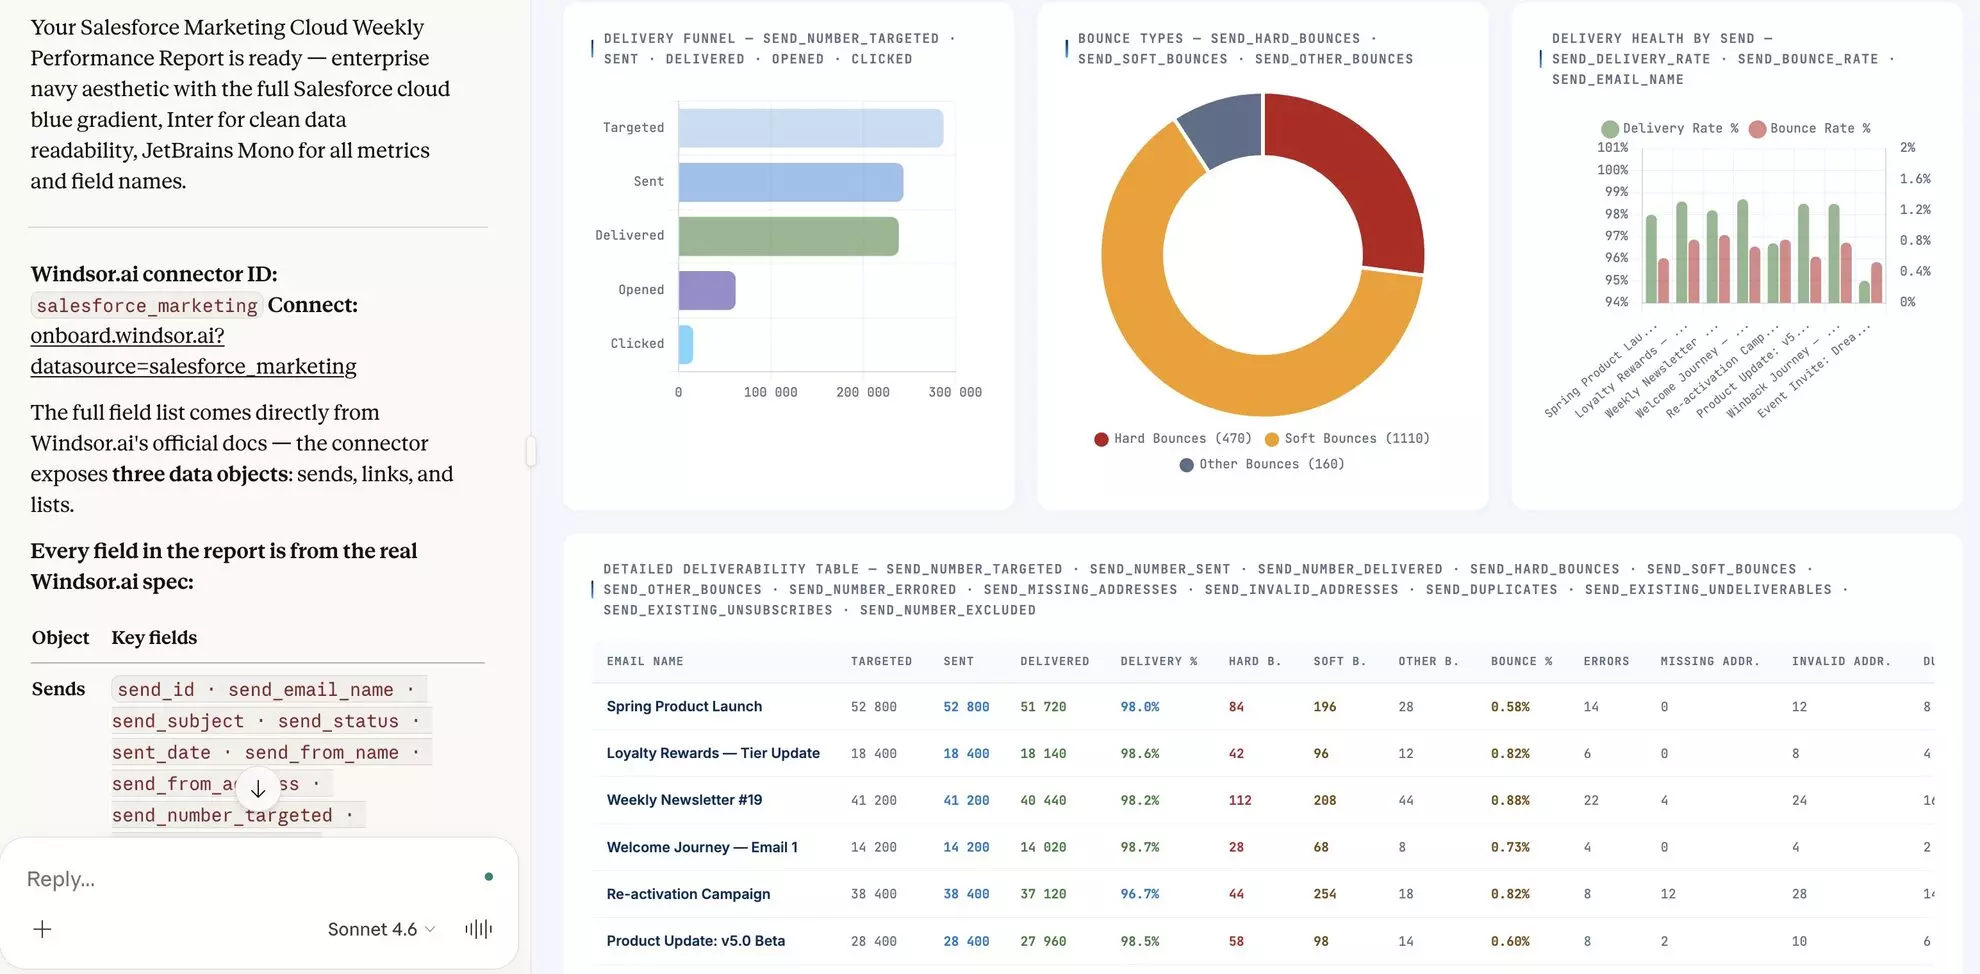Image resolution: width=1980 pixels, height=974 pixels.
Task: Select the Re-activation Campaign row name
Action: [688, 894]
